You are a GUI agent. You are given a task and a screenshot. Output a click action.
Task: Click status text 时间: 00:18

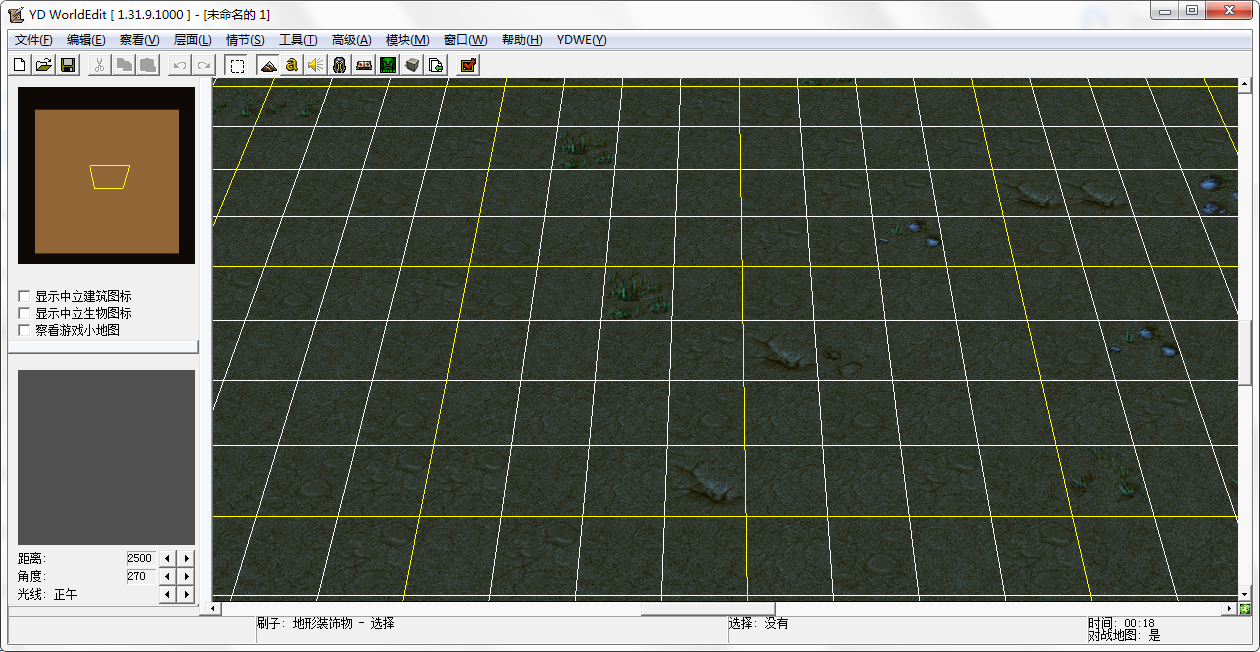pos(1121,623)
